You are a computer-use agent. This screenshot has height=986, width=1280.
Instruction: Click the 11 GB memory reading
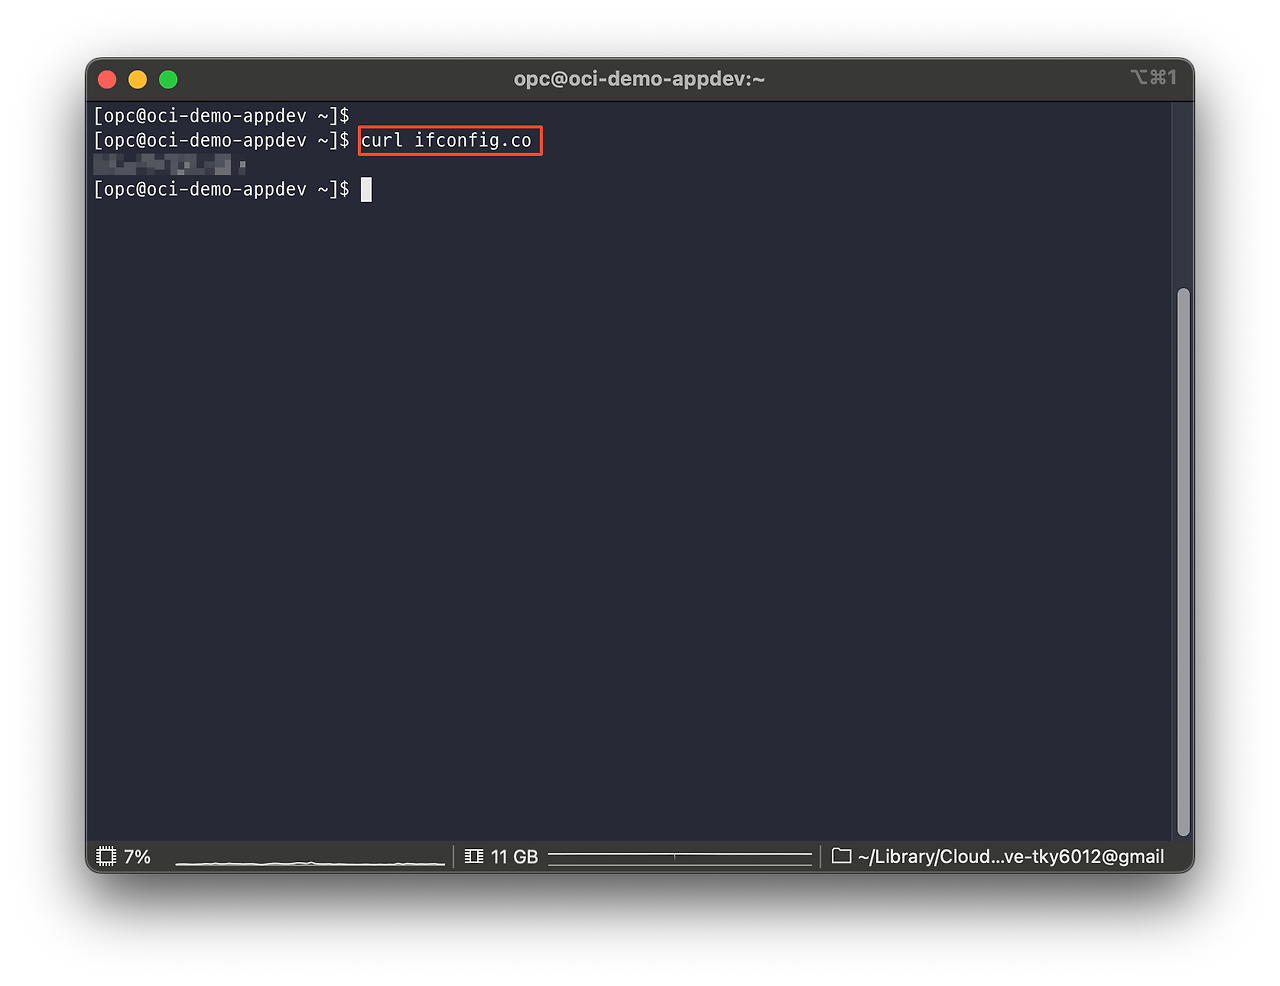tap(514, 857)
